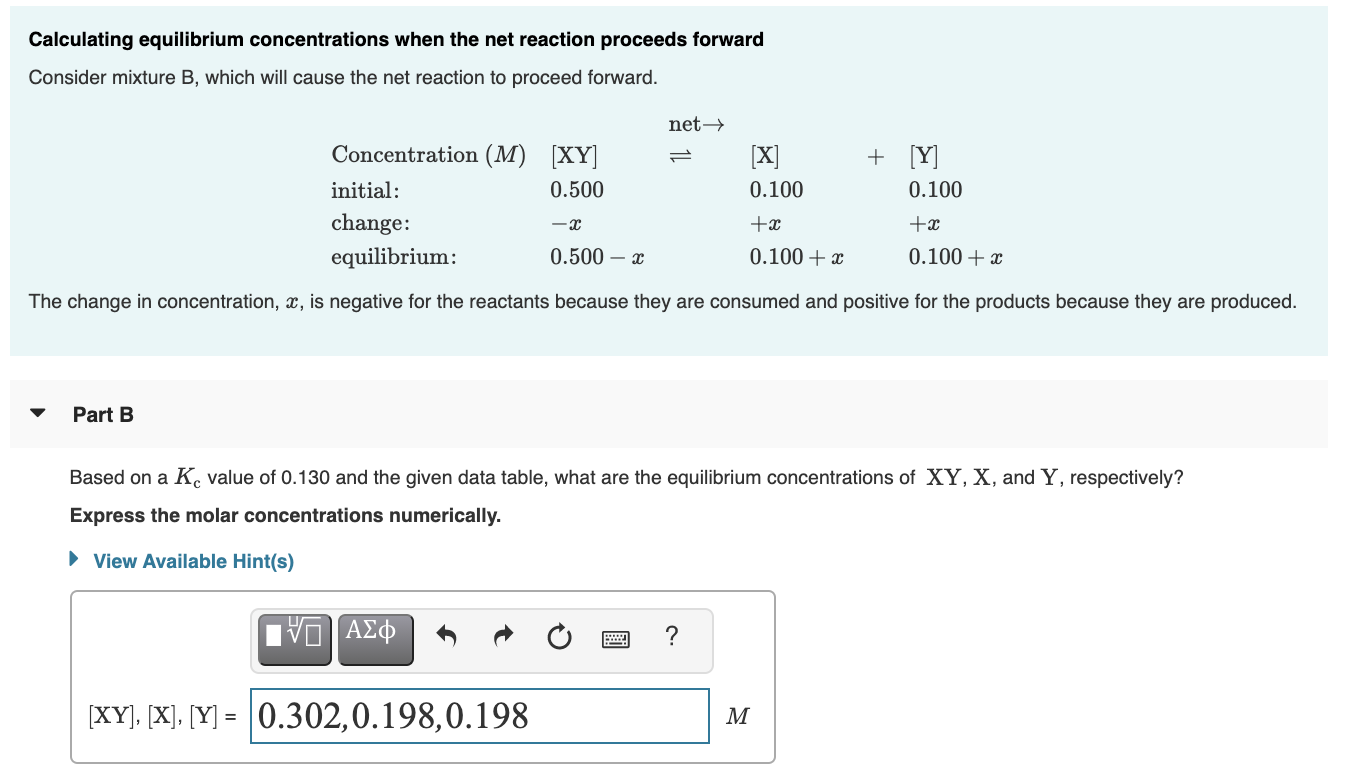Undo the last answer edit

446,637
